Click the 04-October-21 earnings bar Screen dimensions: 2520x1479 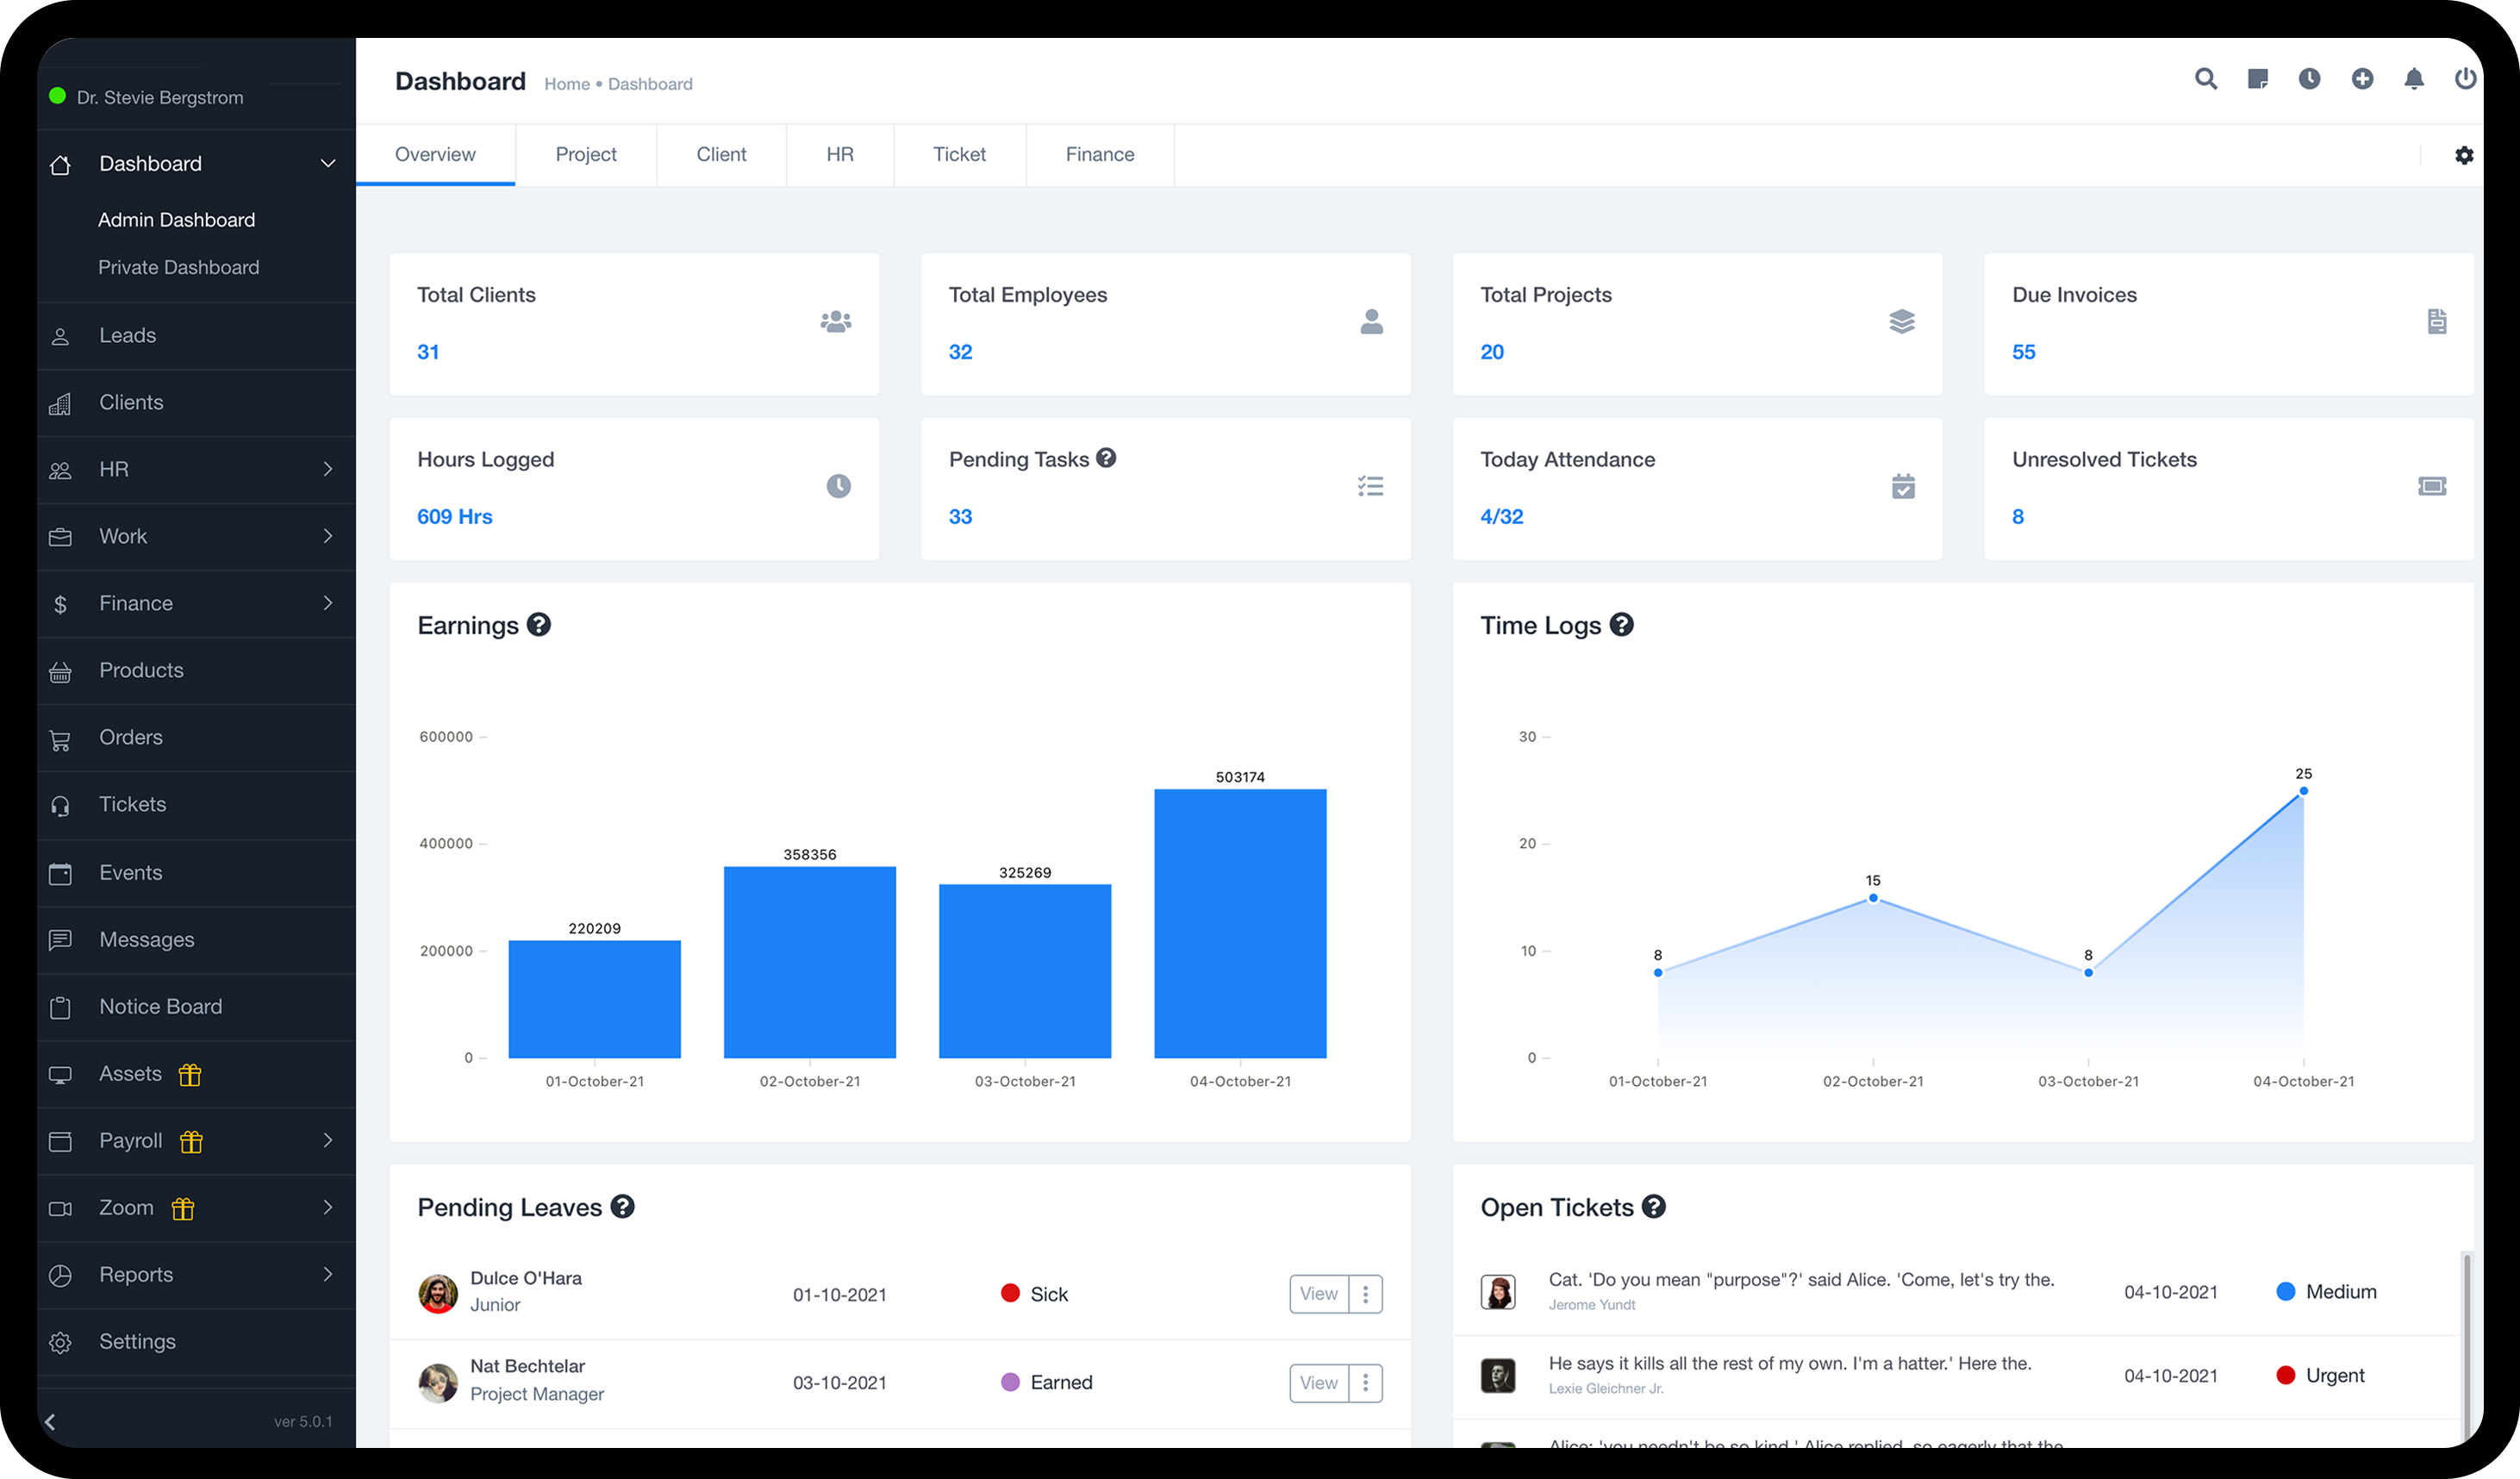tap(1240, 923)
